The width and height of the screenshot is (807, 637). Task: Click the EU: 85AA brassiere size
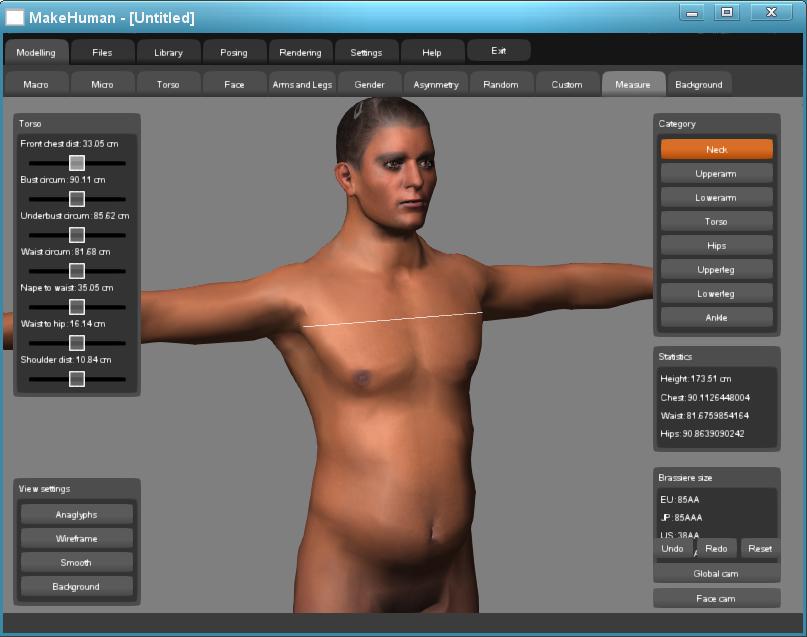pyautogui.click(x=680, y=499)
